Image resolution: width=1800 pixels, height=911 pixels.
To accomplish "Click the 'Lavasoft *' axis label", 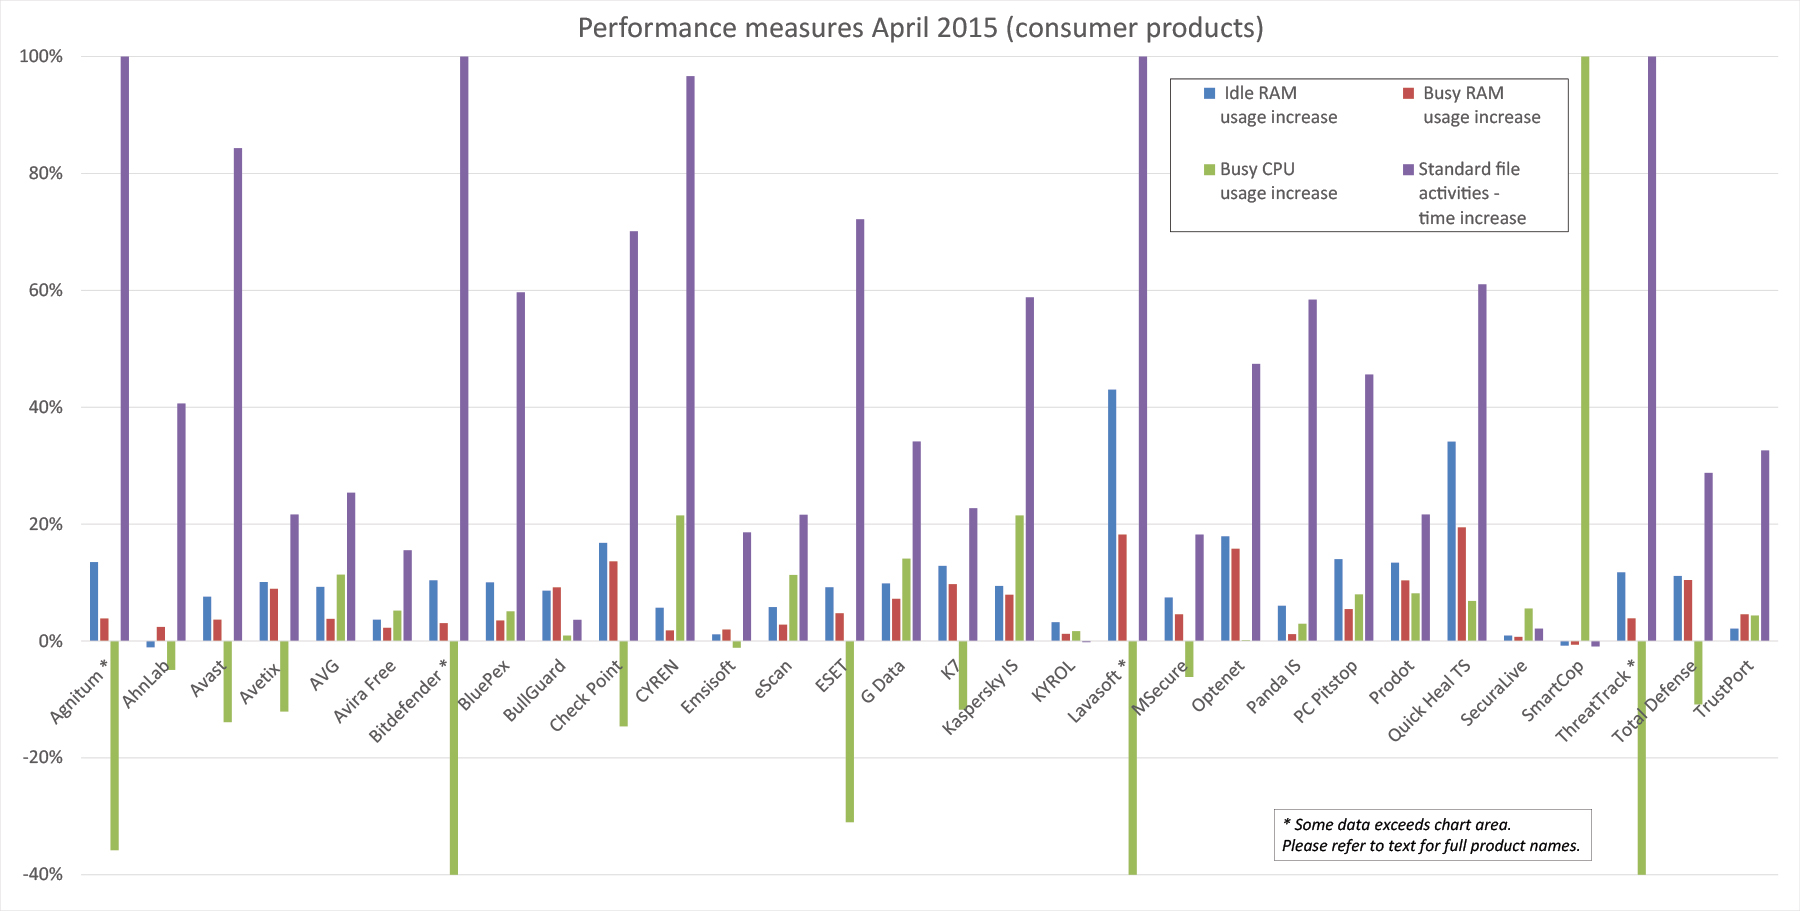I will pyautogui.click(x=1097, y=691).
